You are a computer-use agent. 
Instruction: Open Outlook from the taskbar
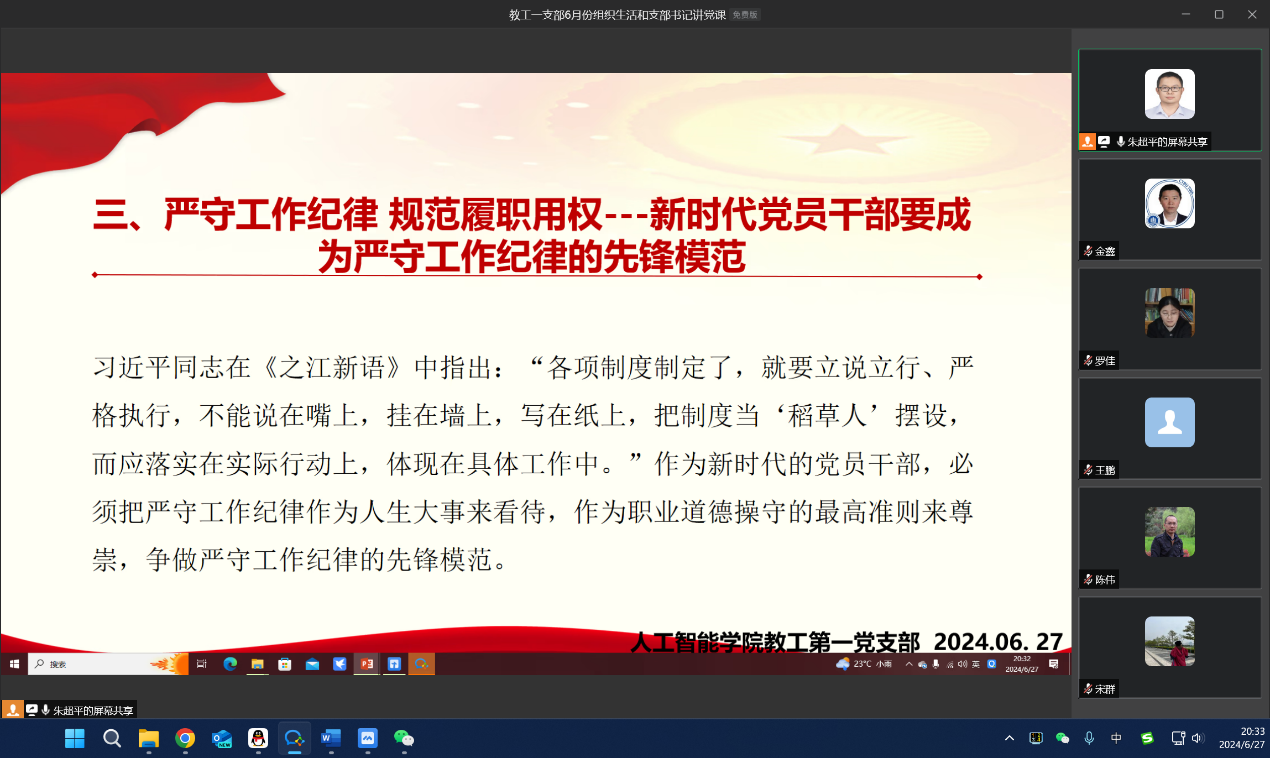point(222,738)
